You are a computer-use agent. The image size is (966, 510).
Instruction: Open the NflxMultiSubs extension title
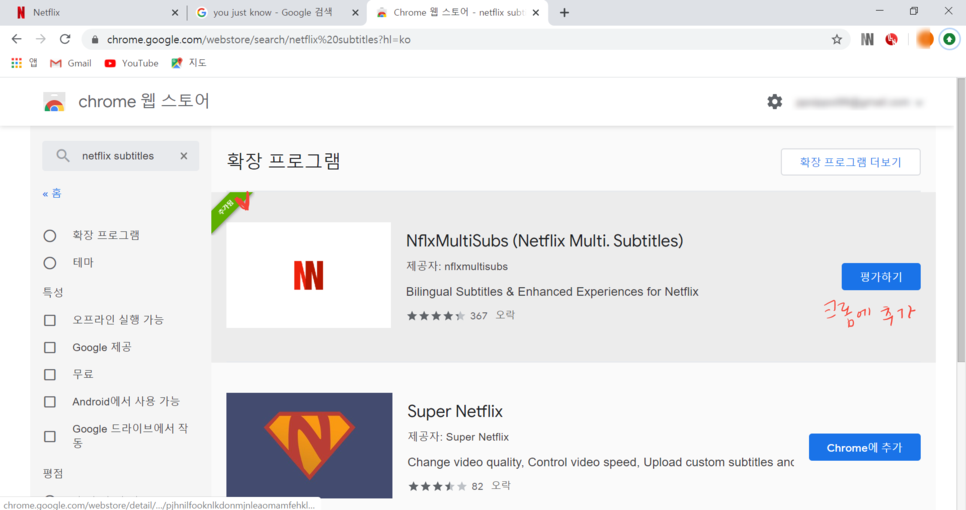(544, 241)
